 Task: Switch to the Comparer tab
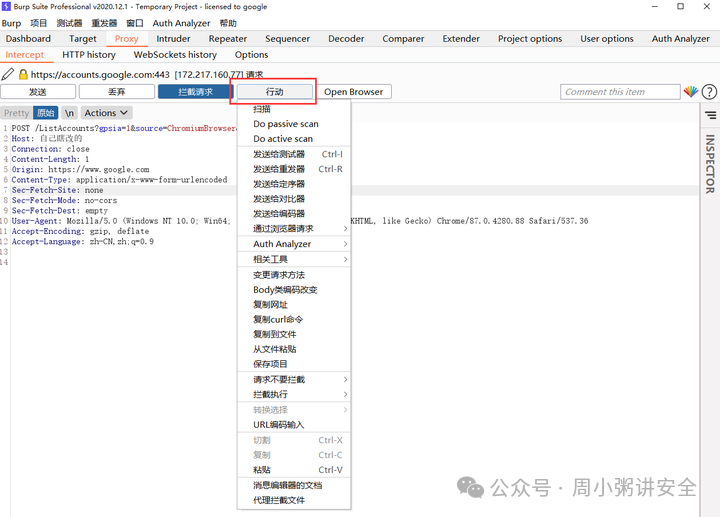pos(403,39)
